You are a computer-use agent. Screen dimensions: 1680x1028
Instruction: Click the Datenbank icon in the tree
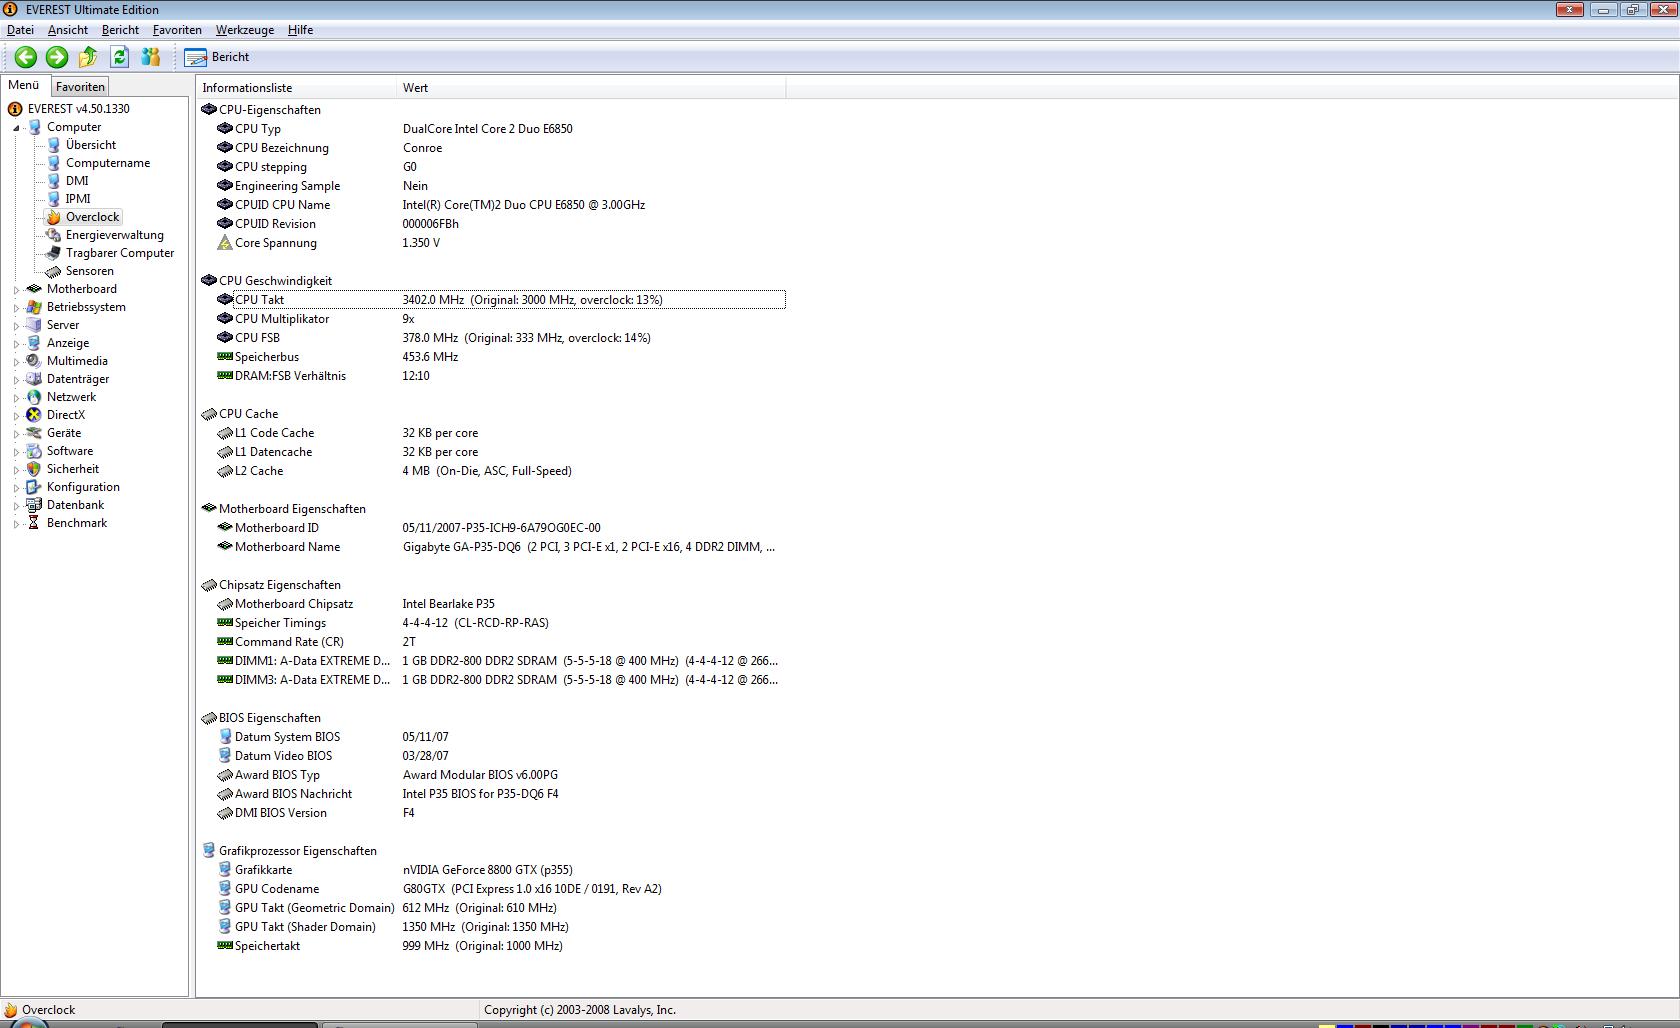[34, 505]
